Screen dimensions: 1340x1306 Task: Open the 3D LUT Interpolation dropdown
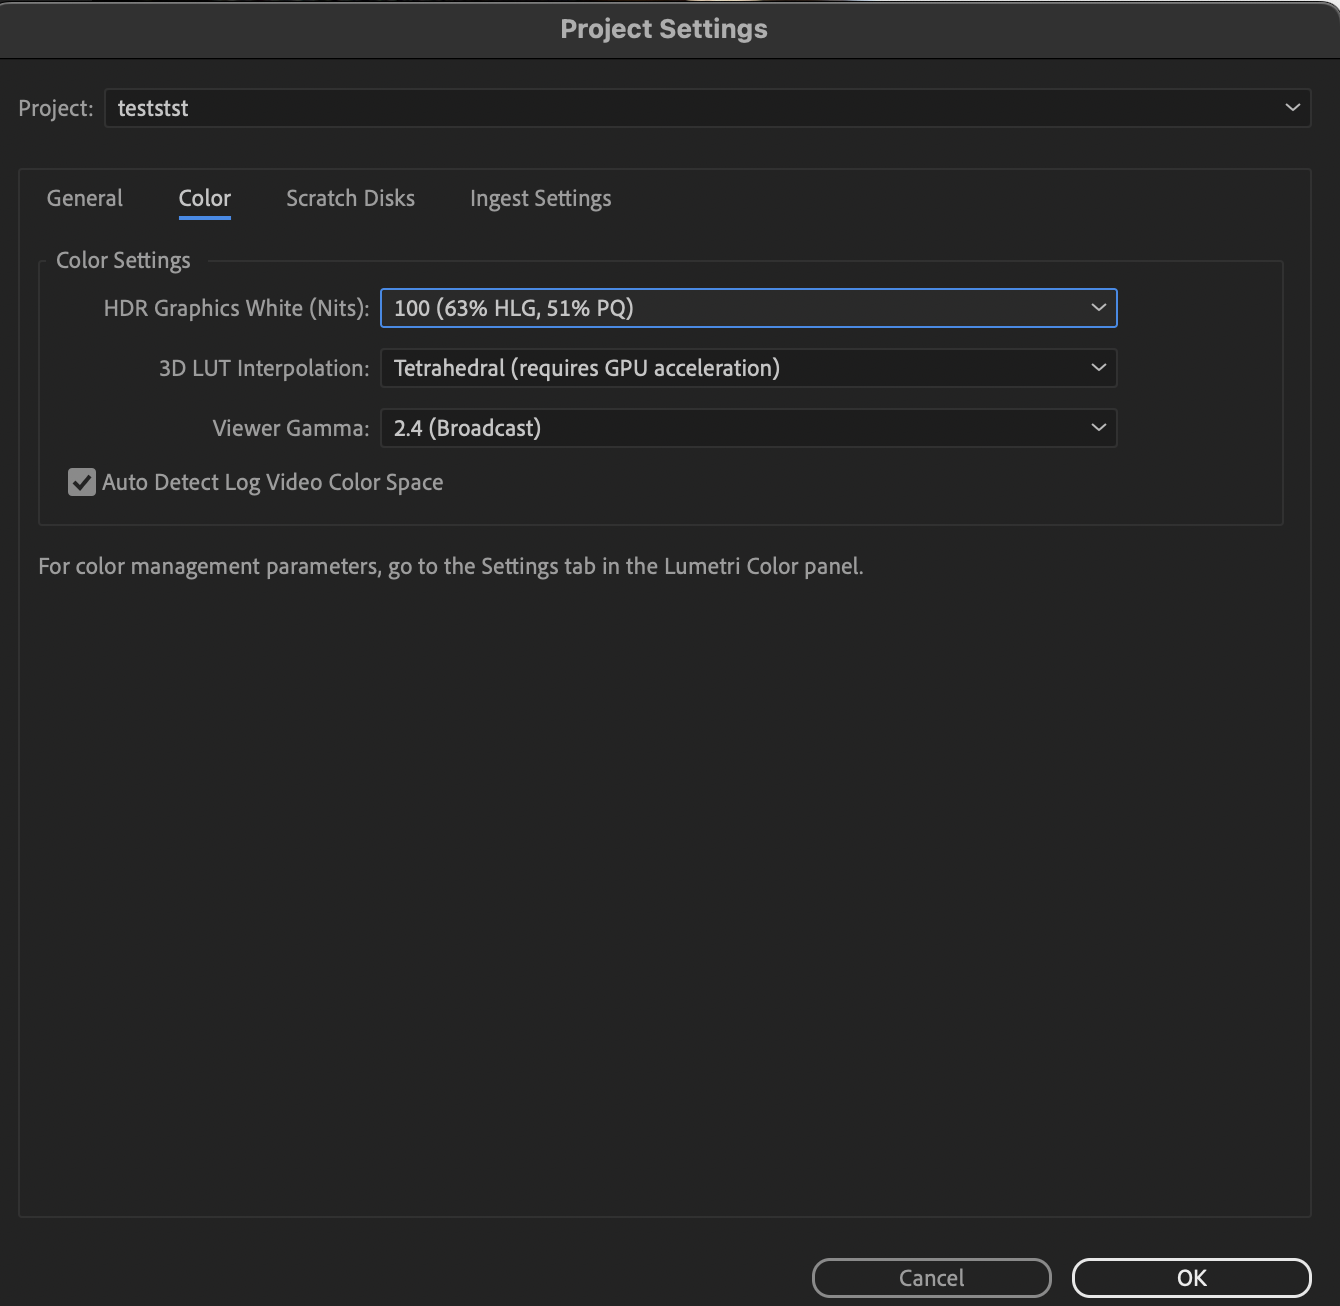coord(748,368)
